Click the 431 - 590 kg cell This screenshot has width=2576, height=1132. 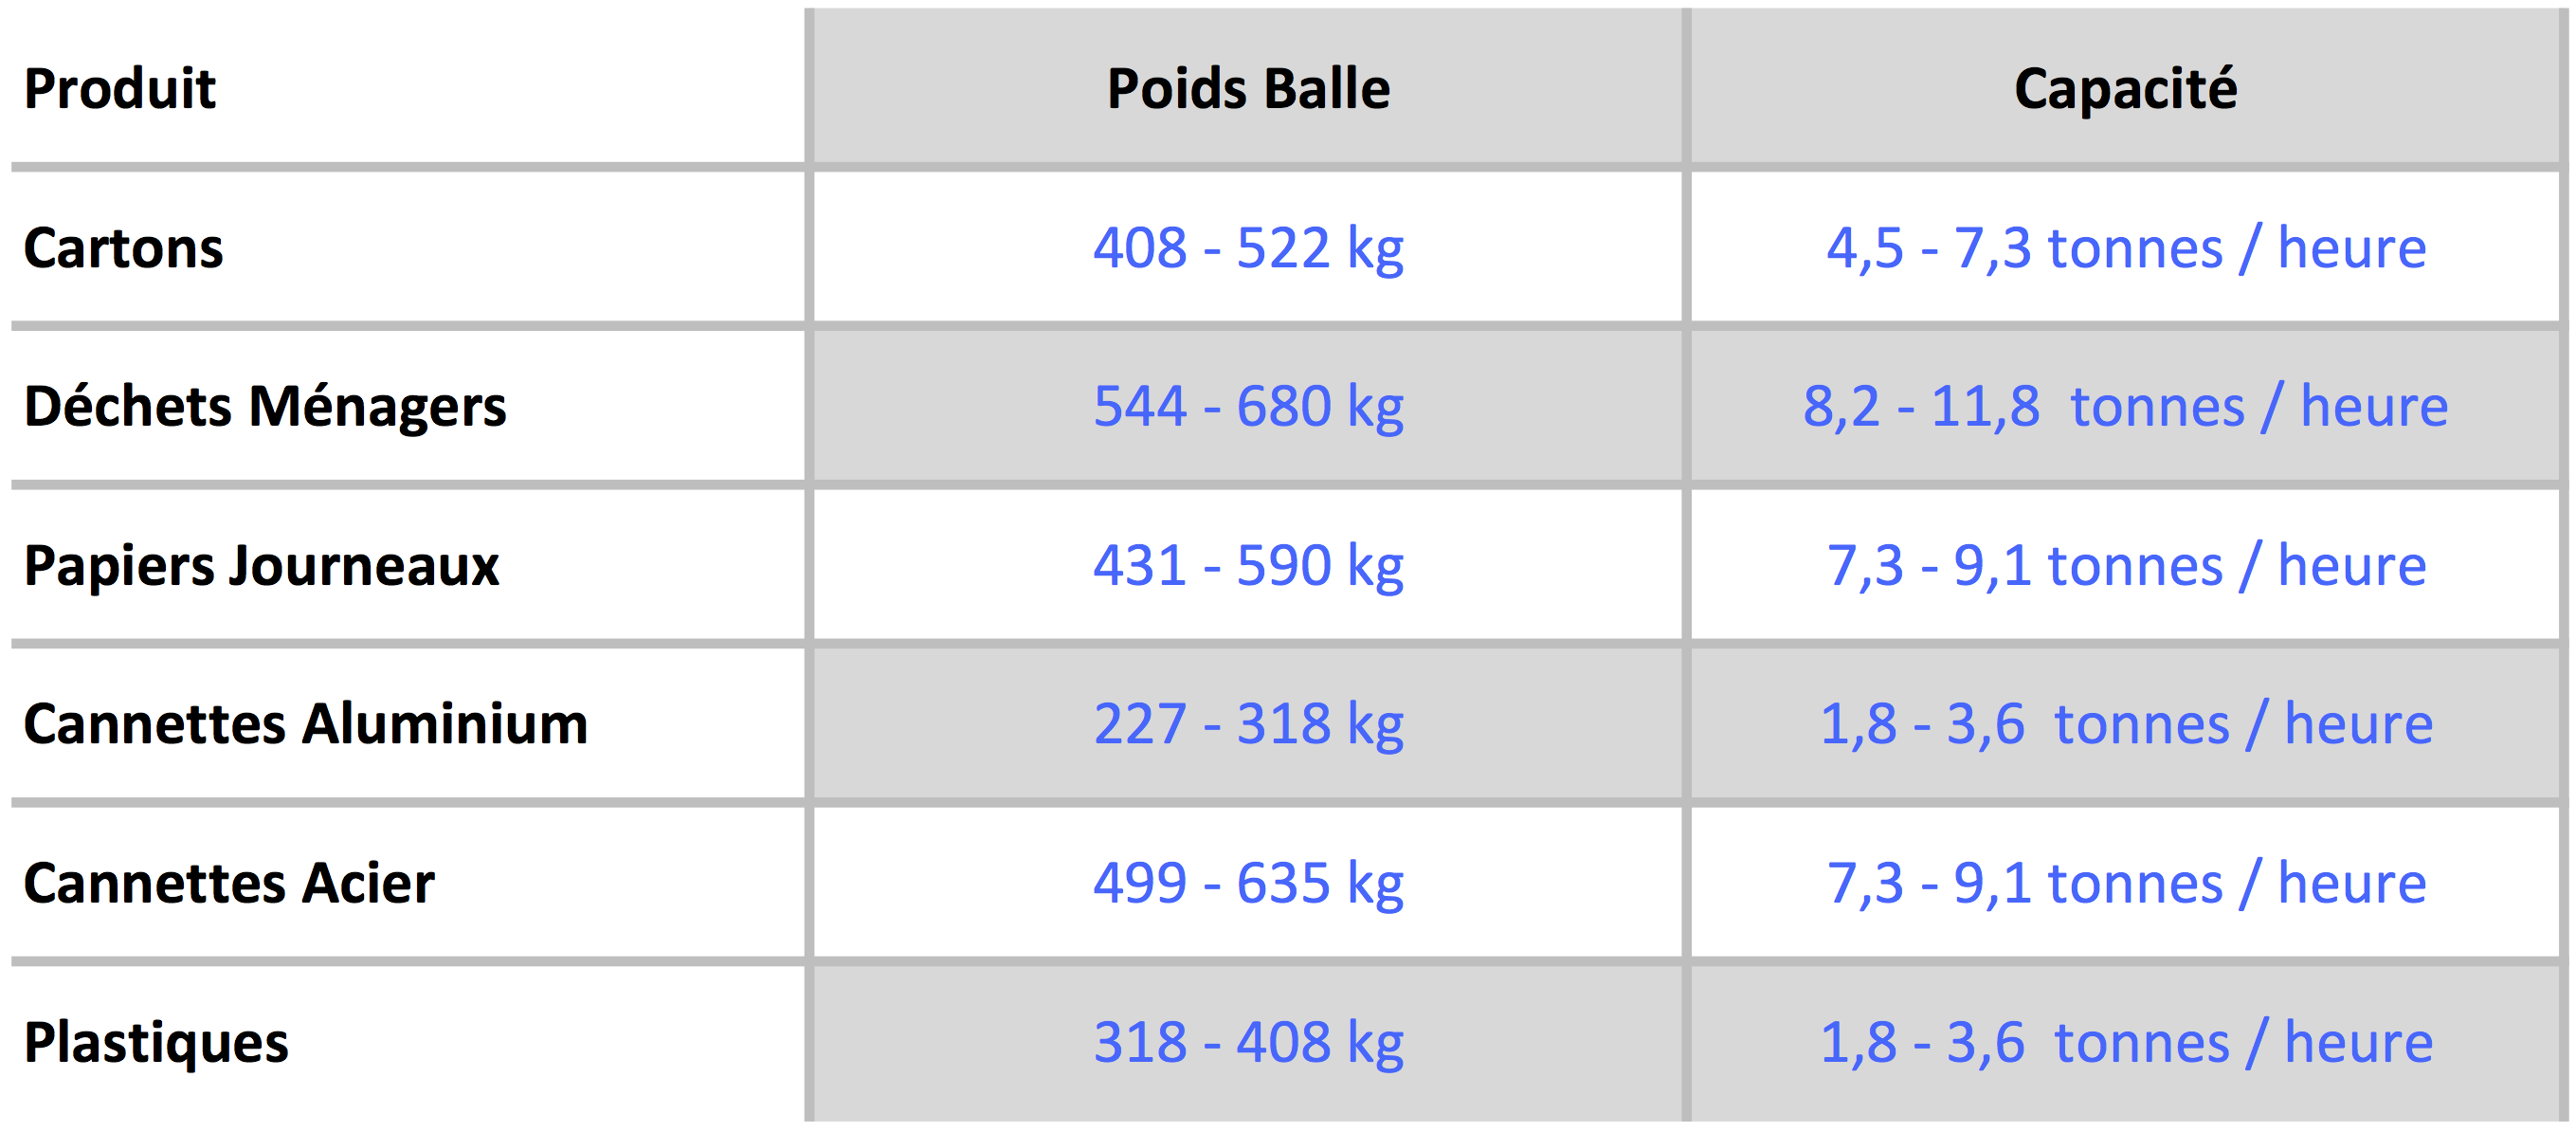(1248, 565)
